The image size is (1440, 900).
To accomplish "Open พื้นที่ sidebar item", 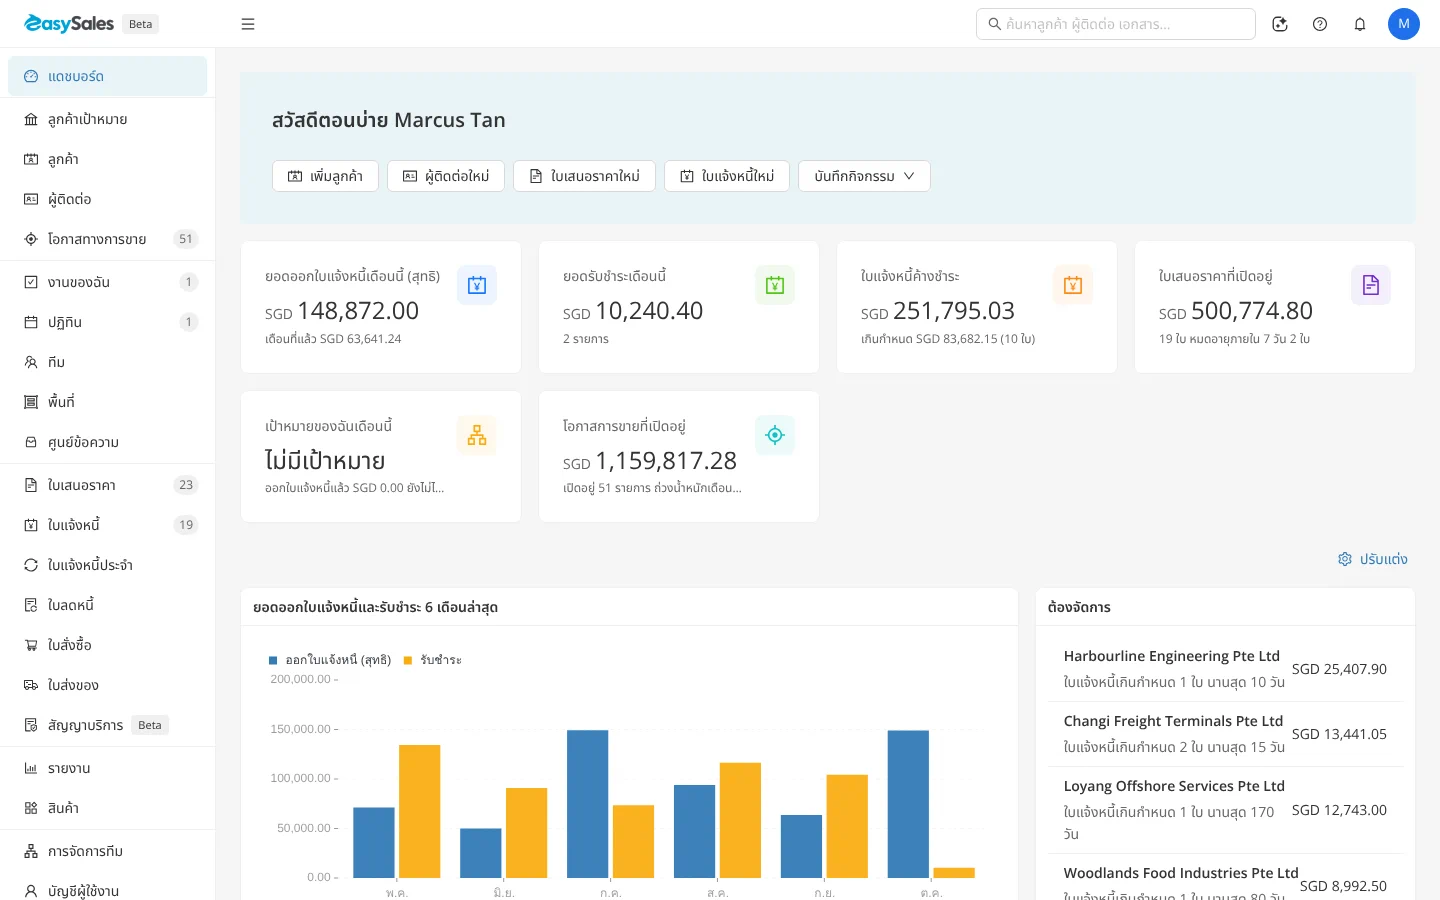I will tap(107, 402).
